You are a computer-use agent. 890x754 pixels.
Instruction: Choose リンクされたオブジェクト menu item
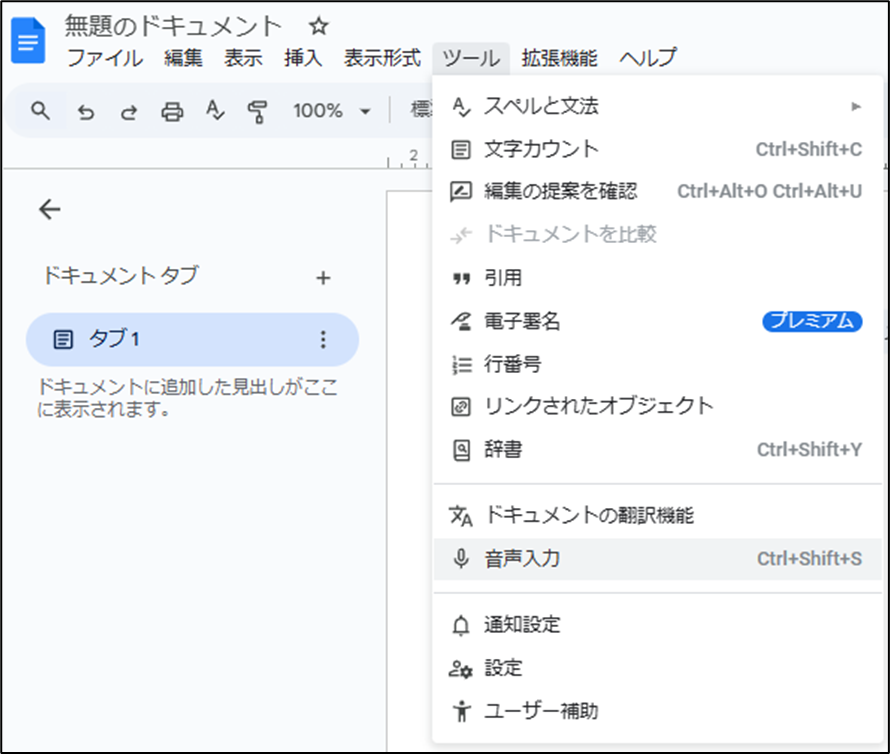point(657,407)
